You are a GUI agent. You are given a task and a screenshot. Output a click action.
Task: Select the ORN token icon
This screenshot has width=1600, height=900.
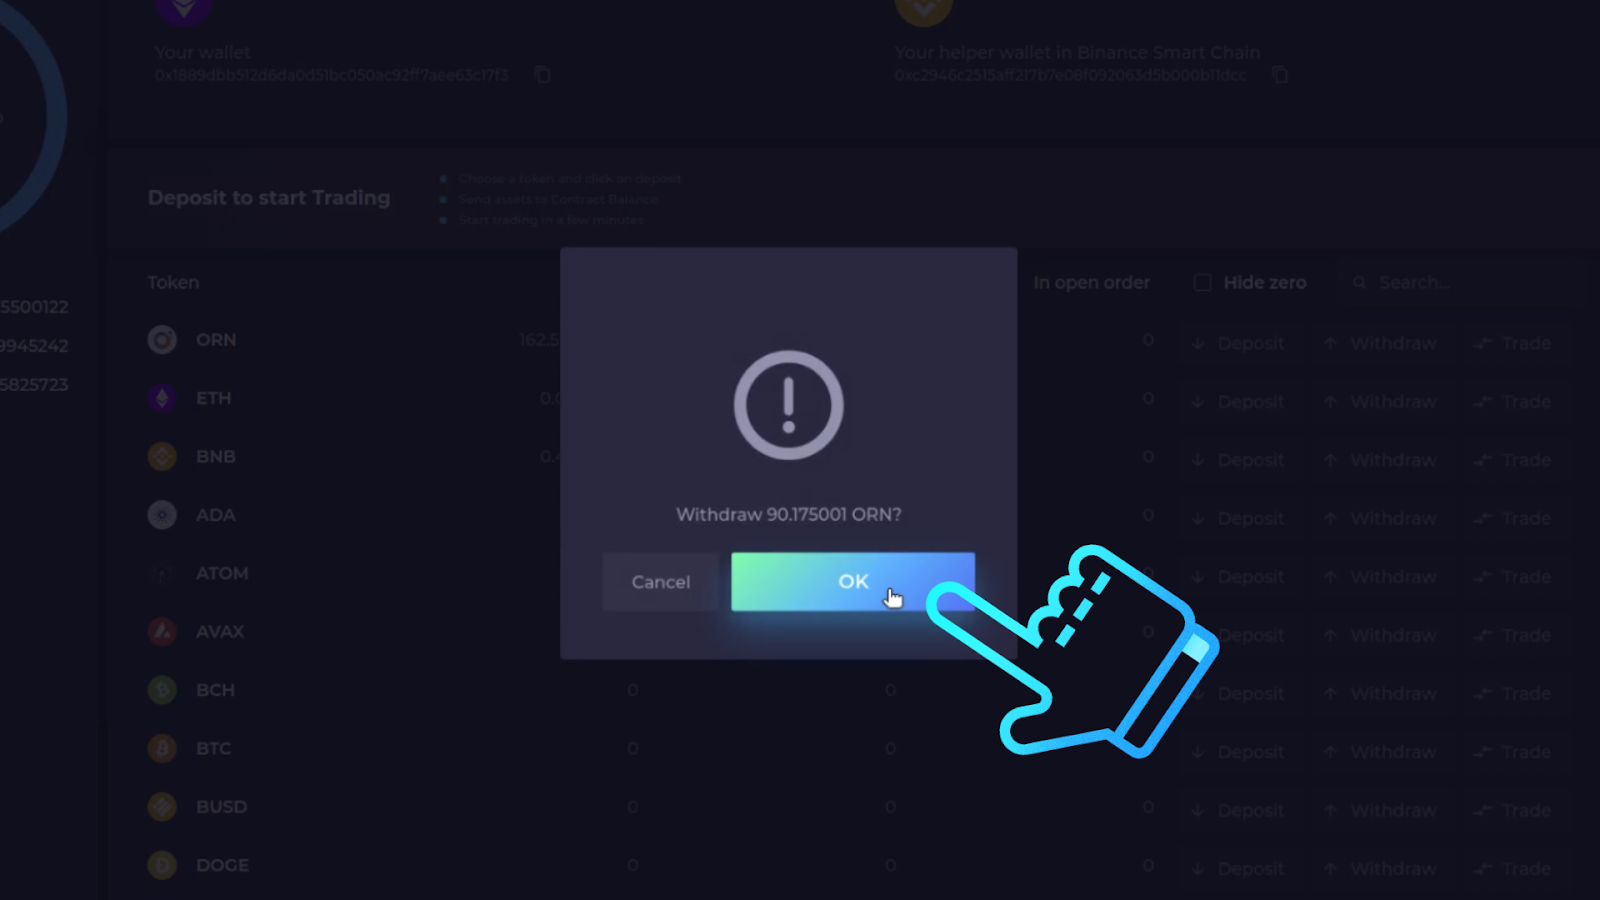[x=162, y=340]
